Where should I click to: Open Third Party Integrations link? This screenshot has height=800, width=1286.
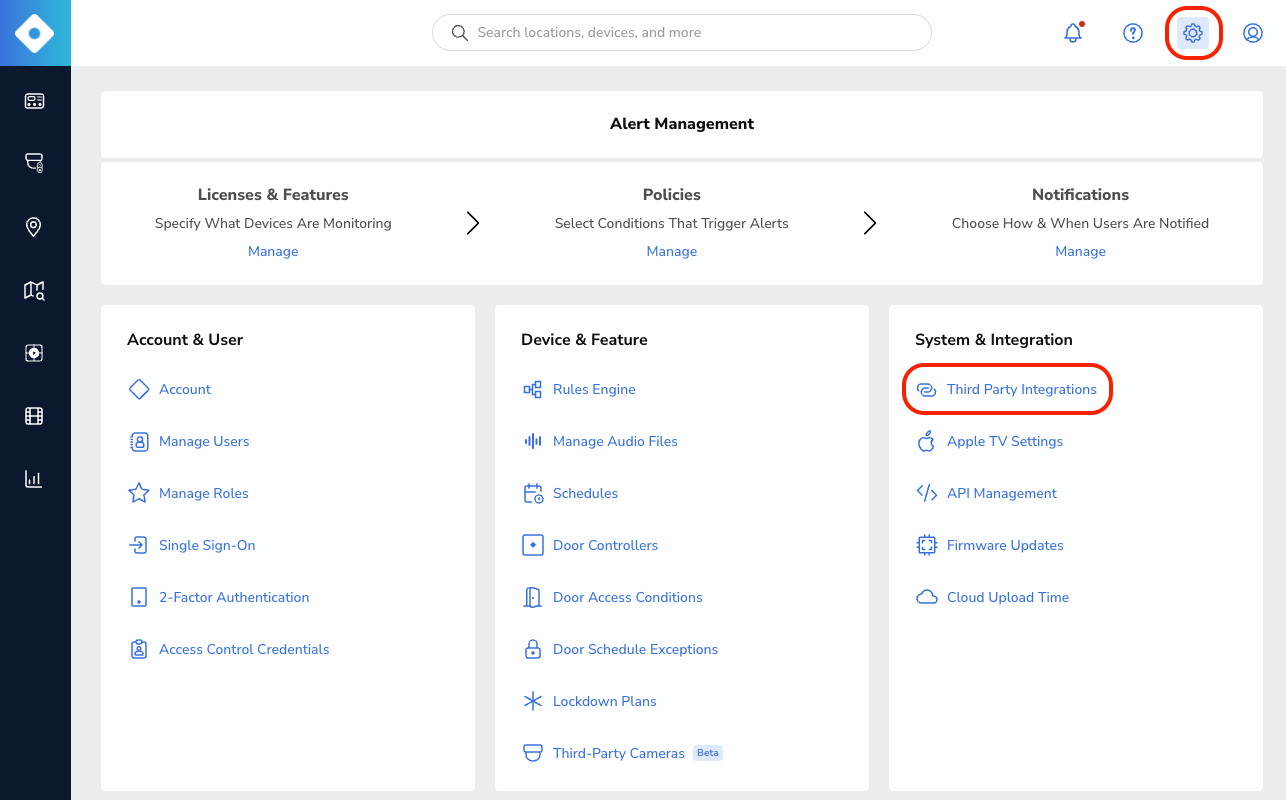(1022, 389)
